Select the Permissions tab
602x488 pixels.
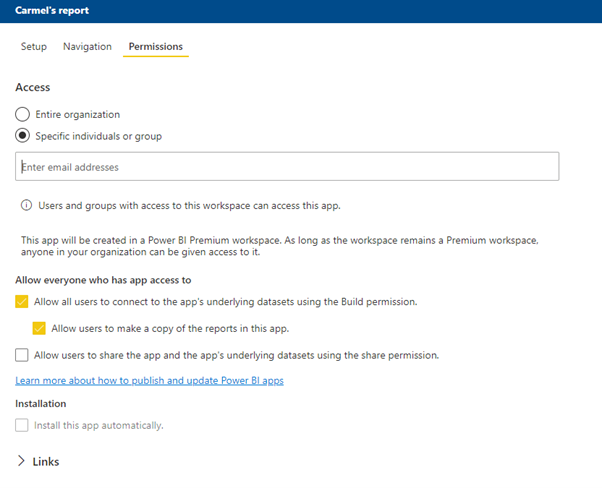[x=155, y=47]
